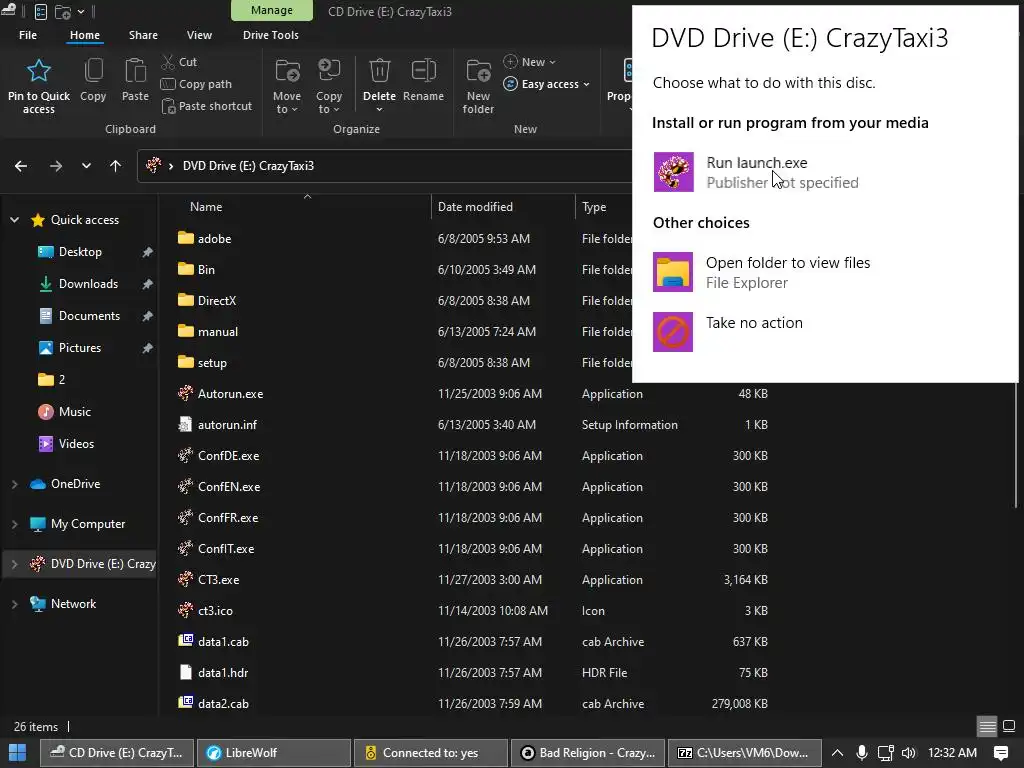This screenshot has height=768, width=1024.
Task: Click the Delete trash icon
Action: click(379, 71)
